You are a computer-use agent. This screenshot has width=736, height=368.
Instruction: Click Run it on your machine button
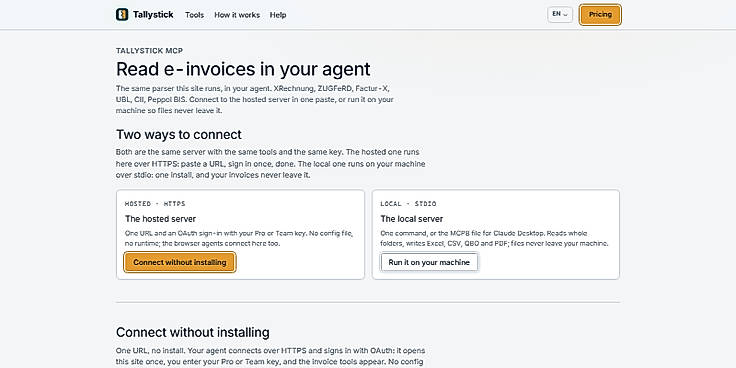pyautogui.click(x=429, y=262)
